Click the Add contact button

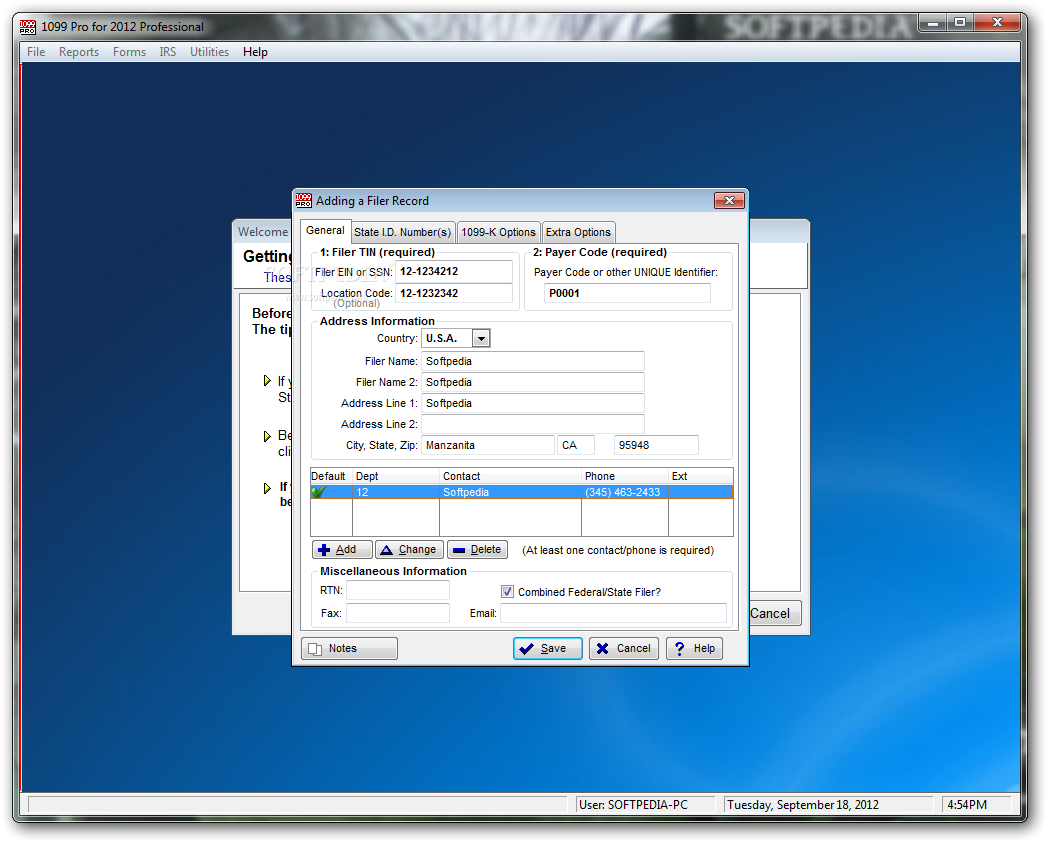pos(342,550)
